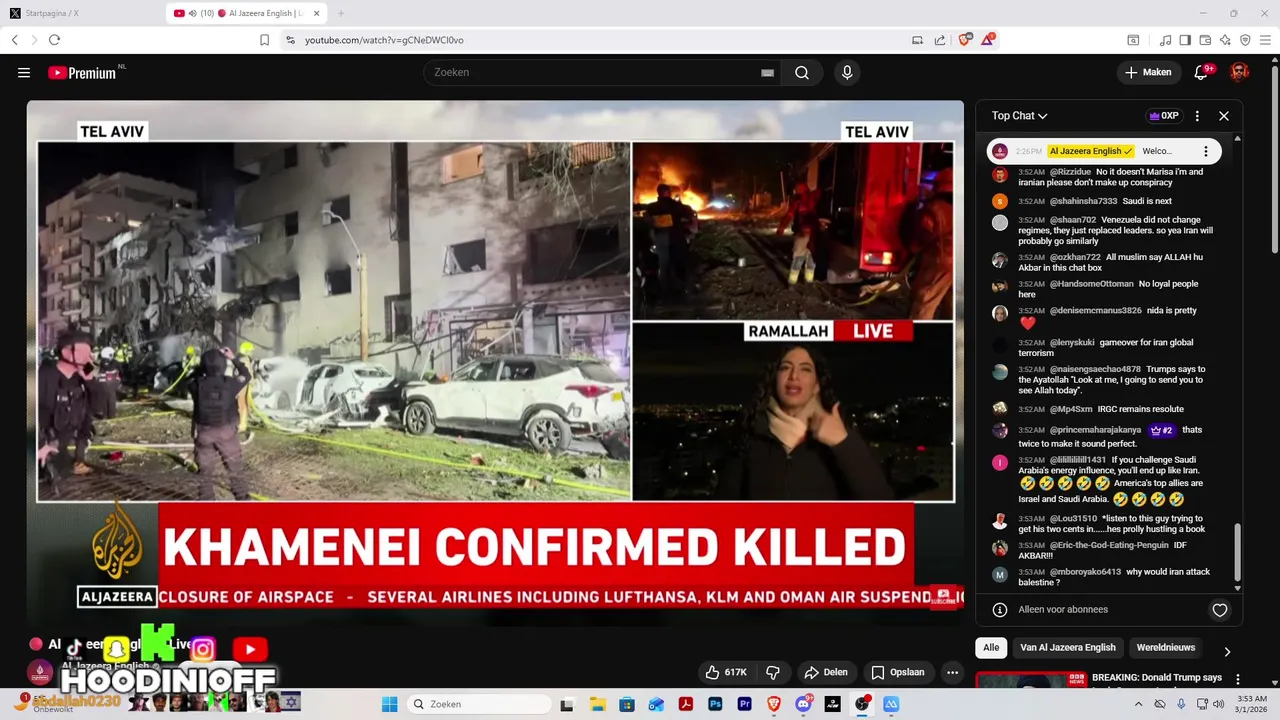Open the account avatar menu

coord(1239,72)
